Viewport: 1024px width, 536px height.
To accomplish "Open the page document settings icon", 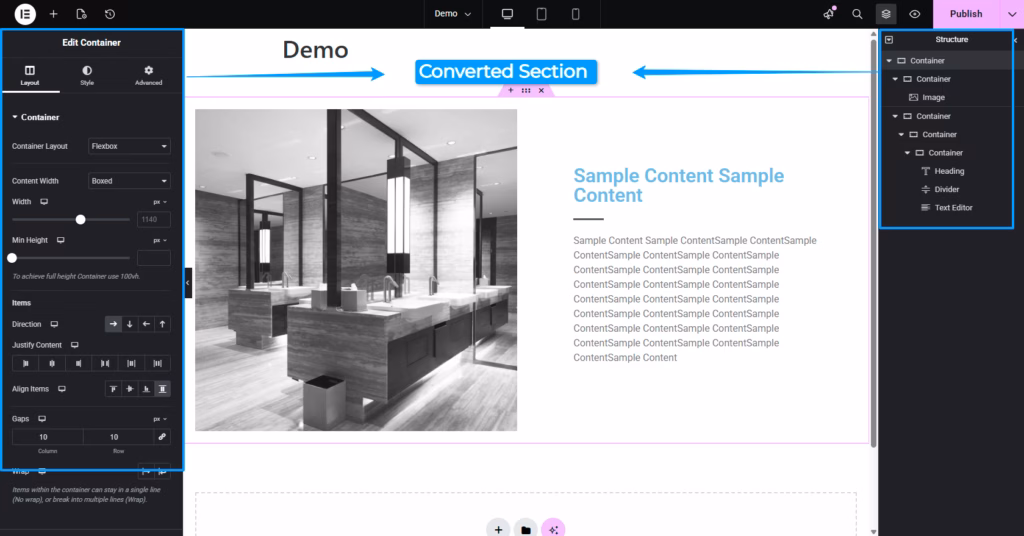I will coord(81,14).
